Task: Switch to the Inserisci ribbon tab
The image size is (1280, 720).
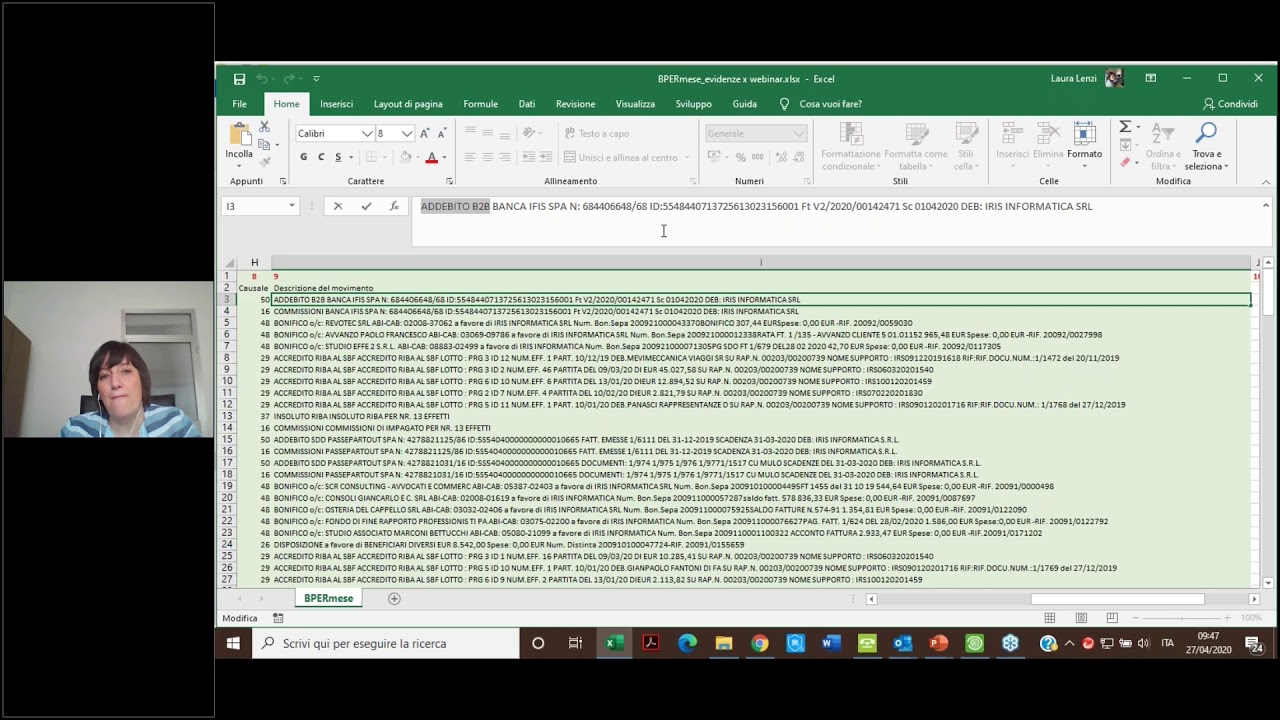Action: pyautogui.click(x=337, y=104)
